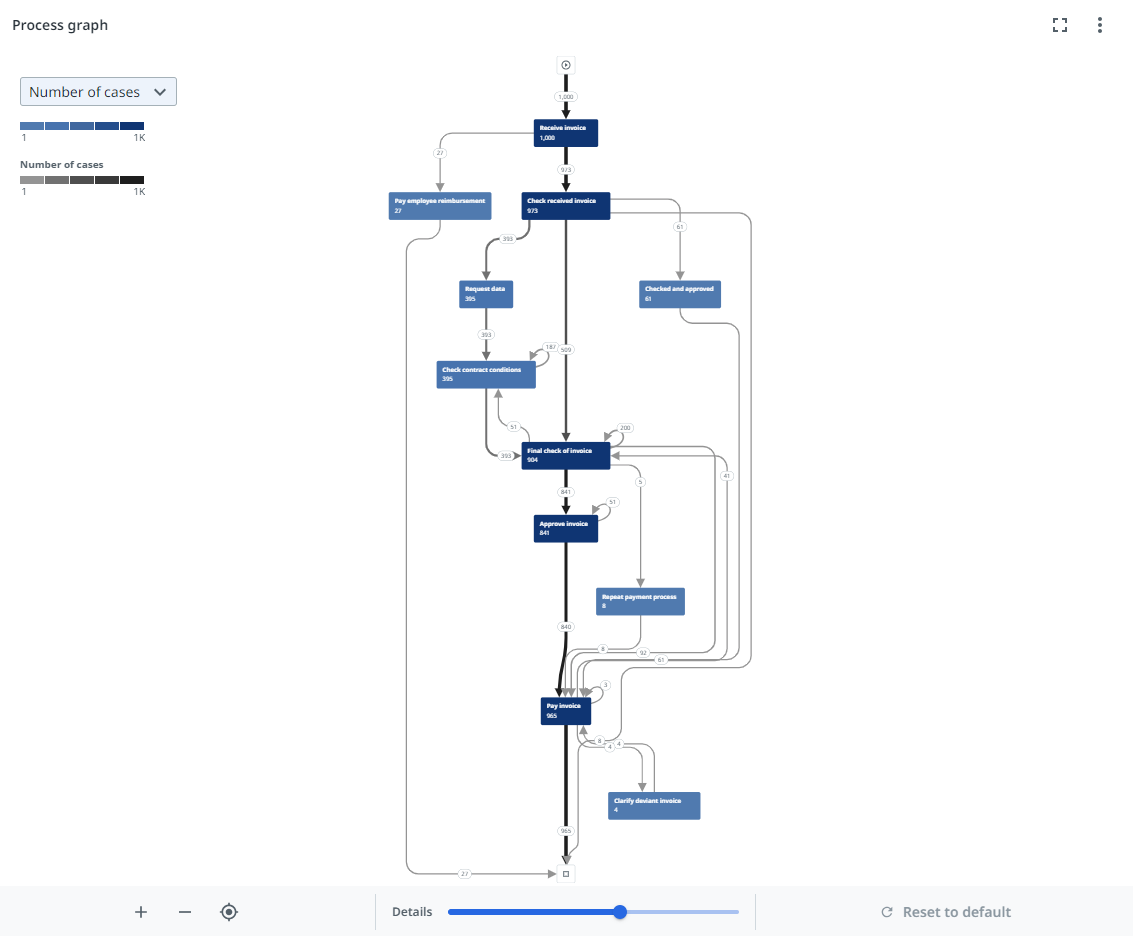Select the Clarify deviant invoice node
1133x936 pixels.
pos(653,805)
